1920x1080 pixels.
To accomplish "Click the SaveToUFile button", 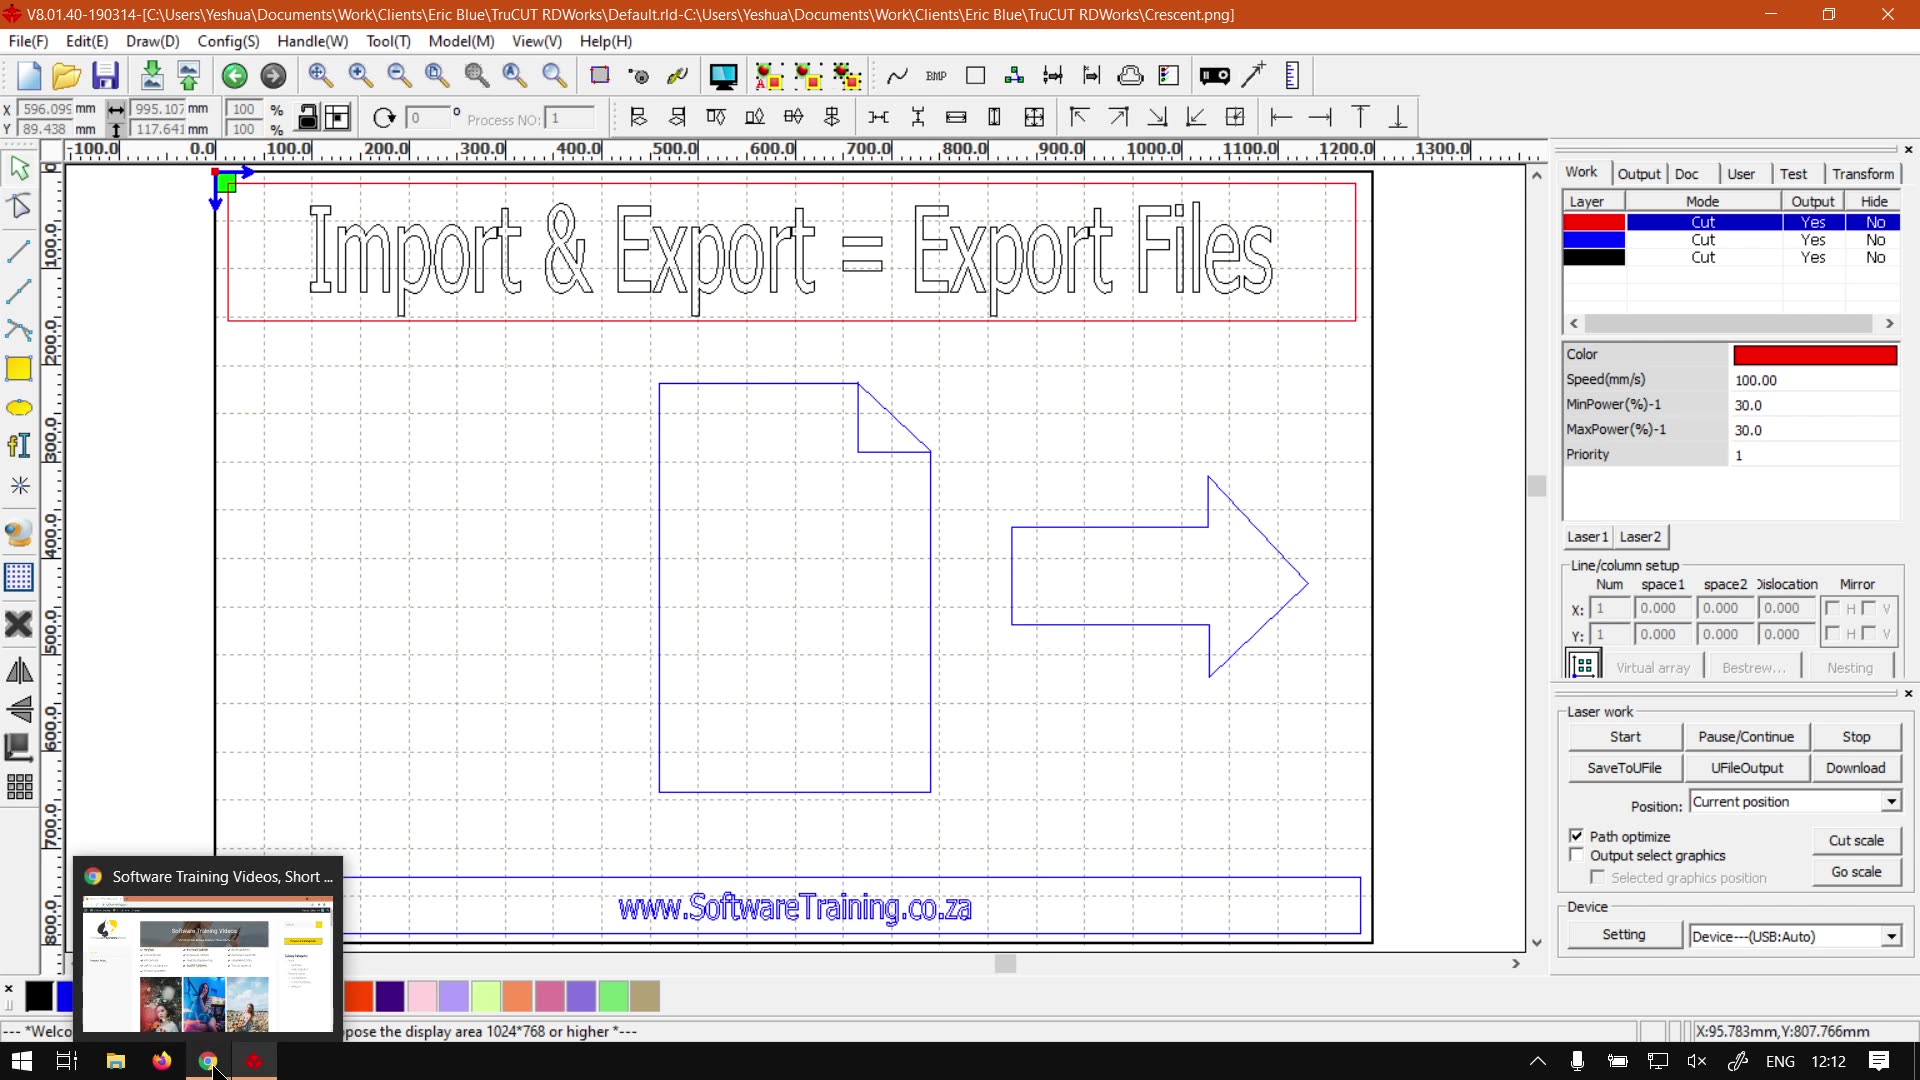I will [1624, 768].
